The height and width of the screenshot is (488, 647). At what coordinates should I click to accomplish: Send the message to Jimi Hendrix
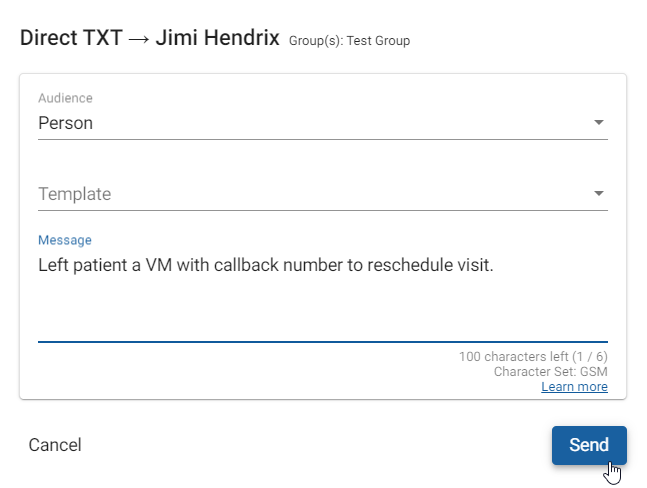[x=589, y=445]
